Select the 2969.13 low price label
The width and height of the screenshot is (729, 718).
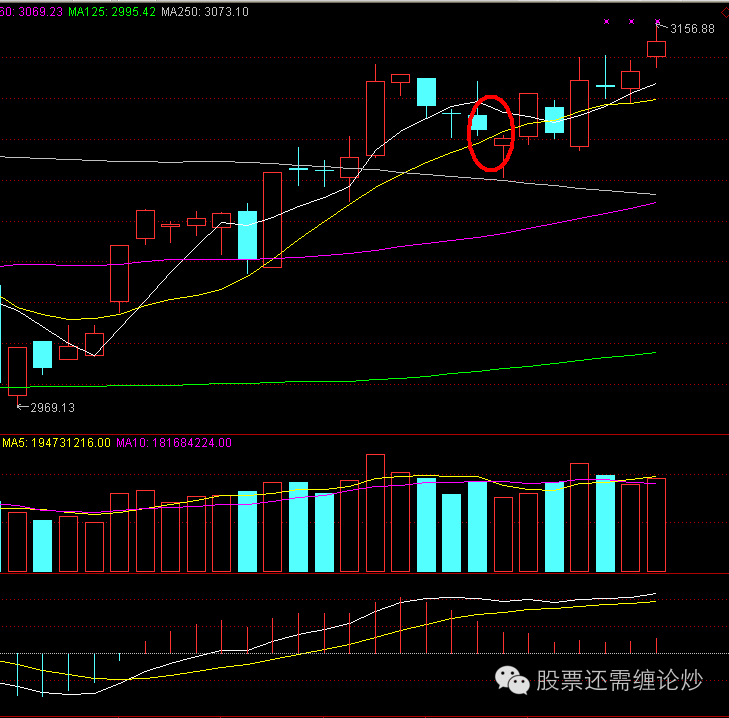[53, 408]
